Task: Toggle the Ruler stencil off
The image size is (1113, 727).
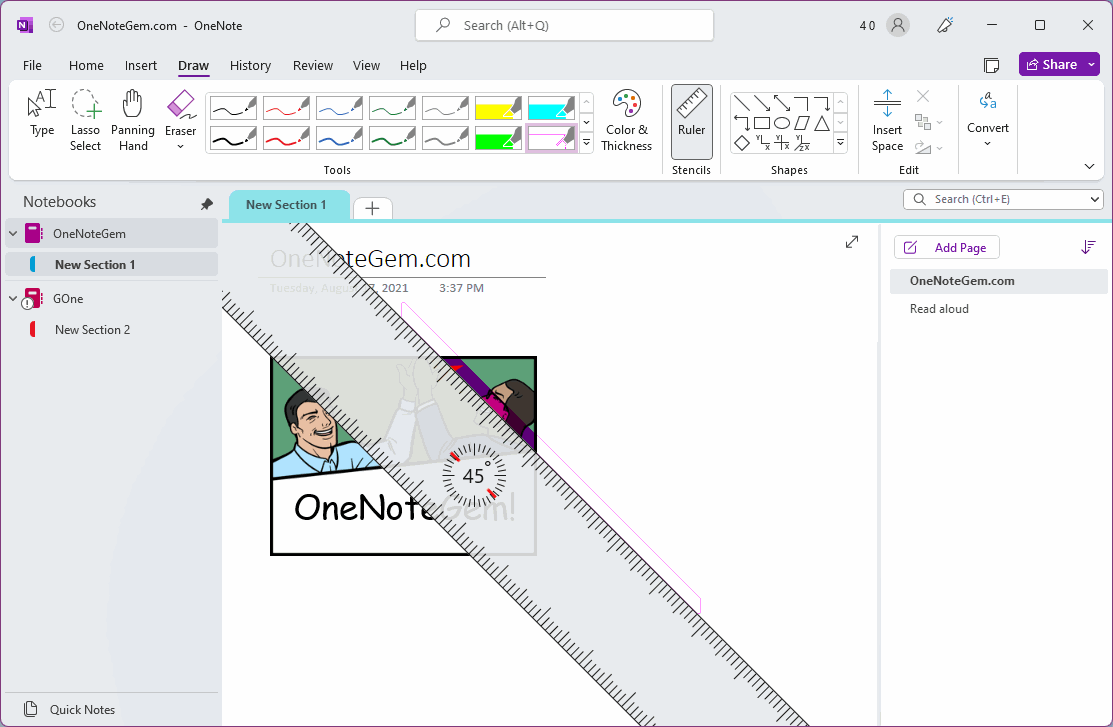Action: pos(691,121)
